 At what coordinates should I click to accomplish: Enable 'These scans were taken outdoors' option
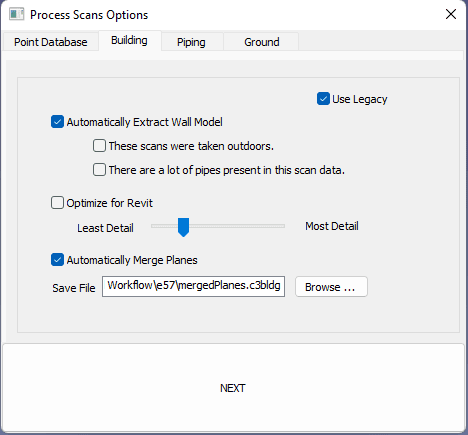[x=99, y=146]
